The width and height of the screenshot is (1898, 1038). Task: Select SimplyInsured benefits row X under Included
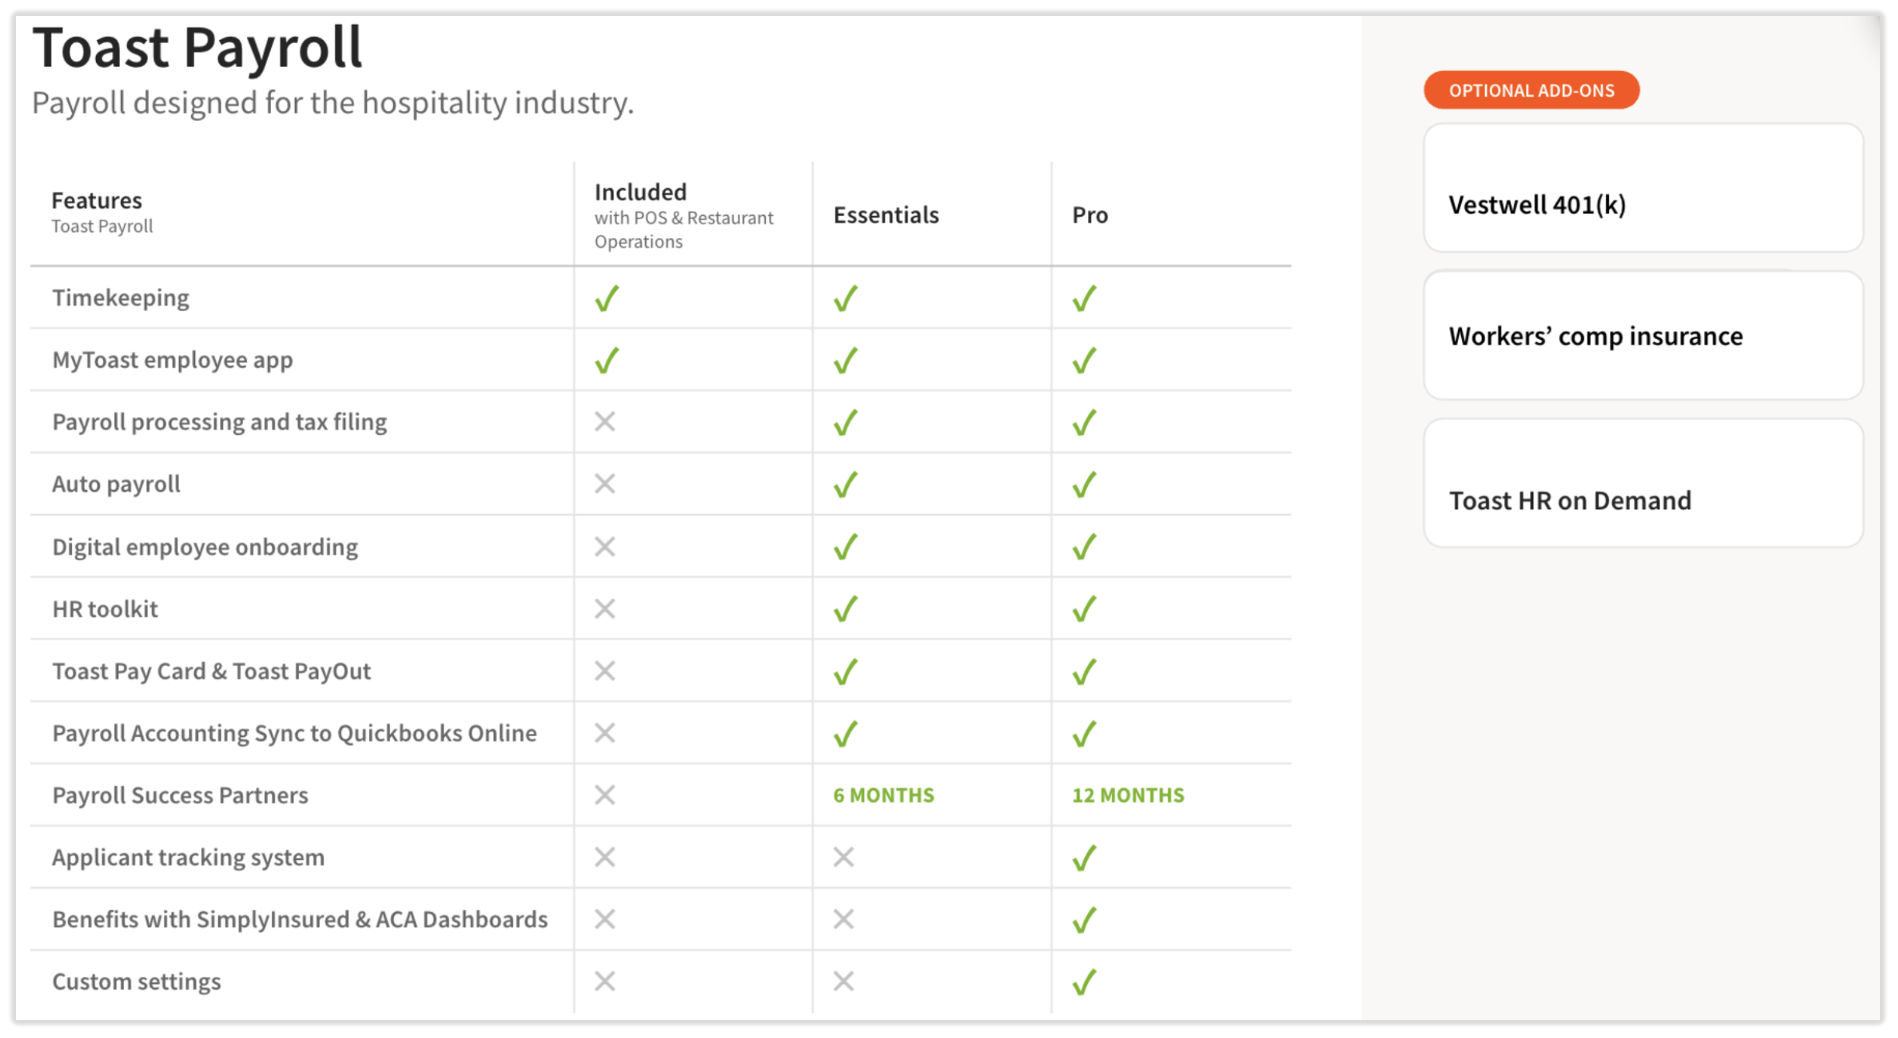pos(605,919)
